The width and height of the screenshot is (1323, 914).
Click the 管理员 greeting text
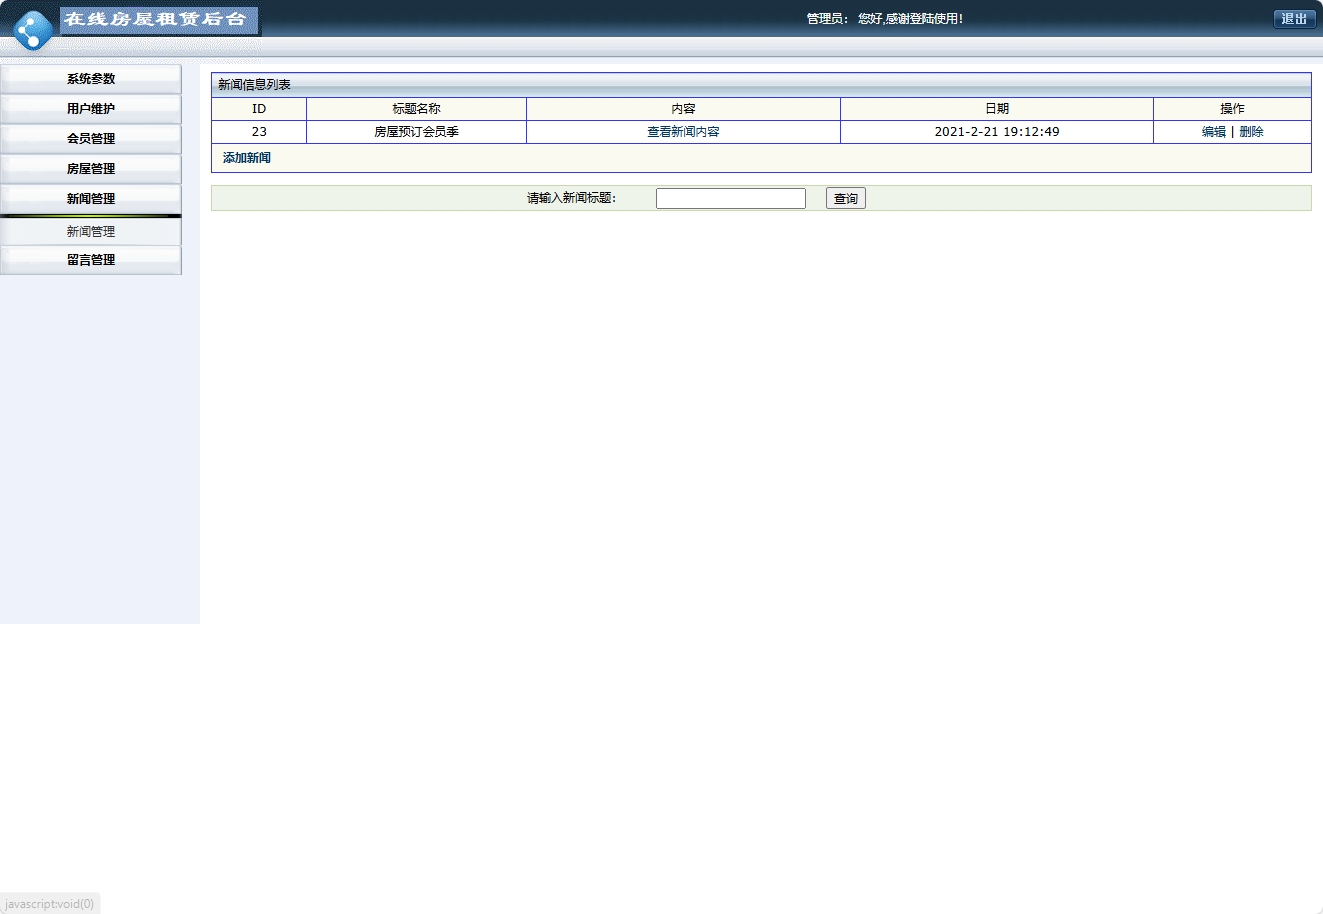tap(885, 19)
